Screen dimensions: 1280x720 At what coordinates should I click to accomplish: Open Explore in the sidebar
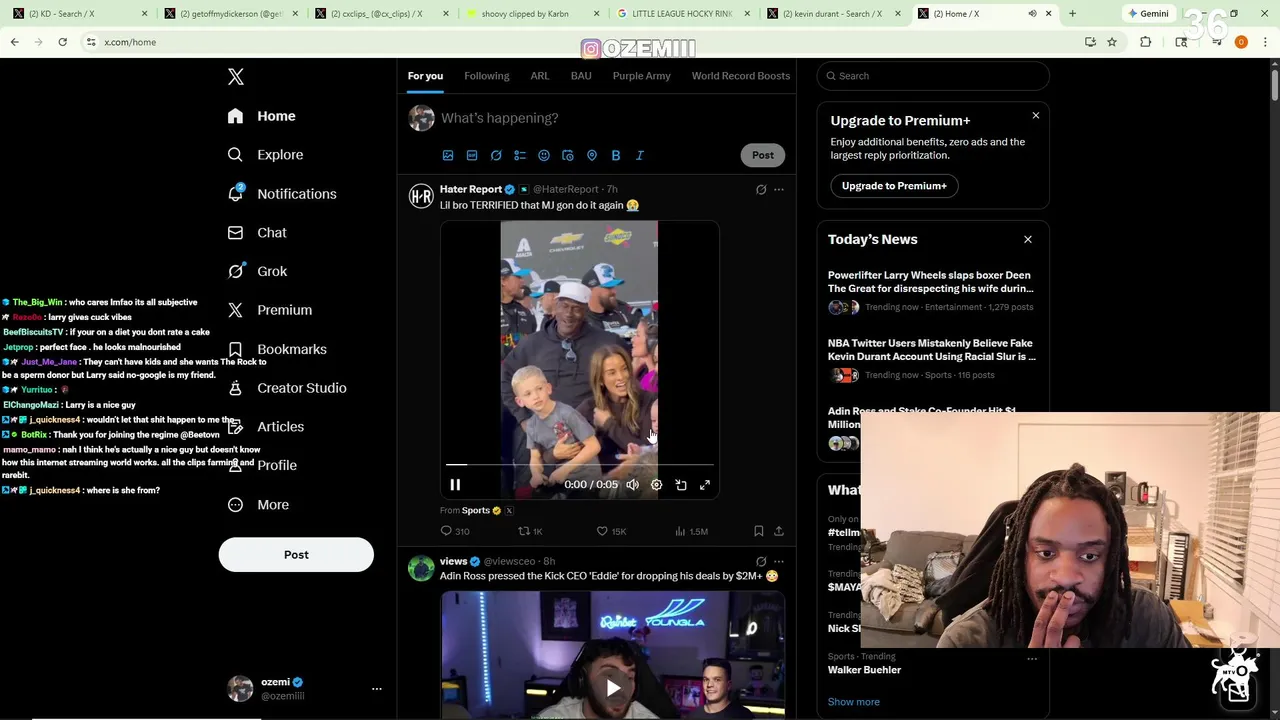coord(265,155)
